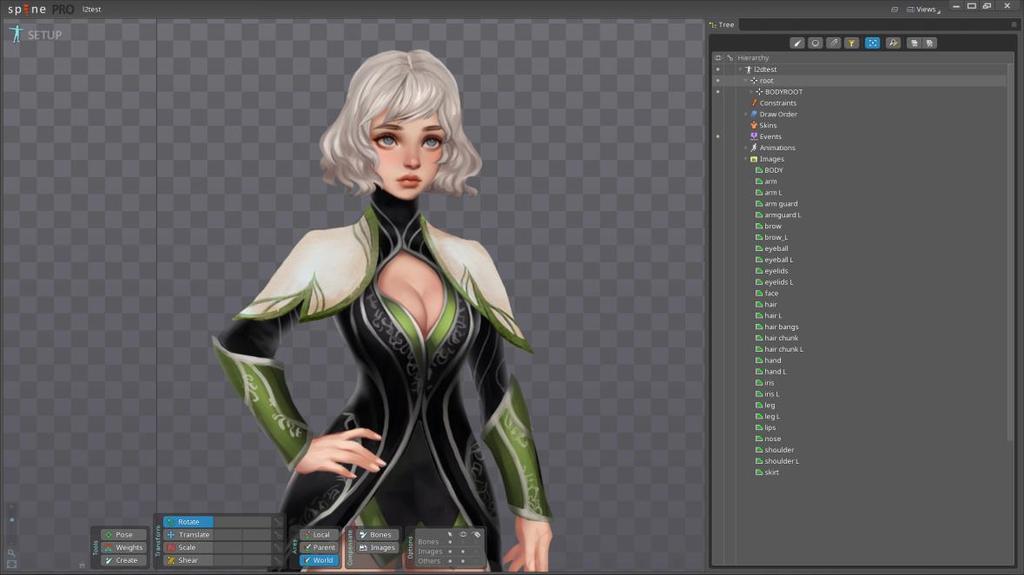The image size is (1024, 575).
Task: Toggle Images compensation button
Action: [376, 548]
